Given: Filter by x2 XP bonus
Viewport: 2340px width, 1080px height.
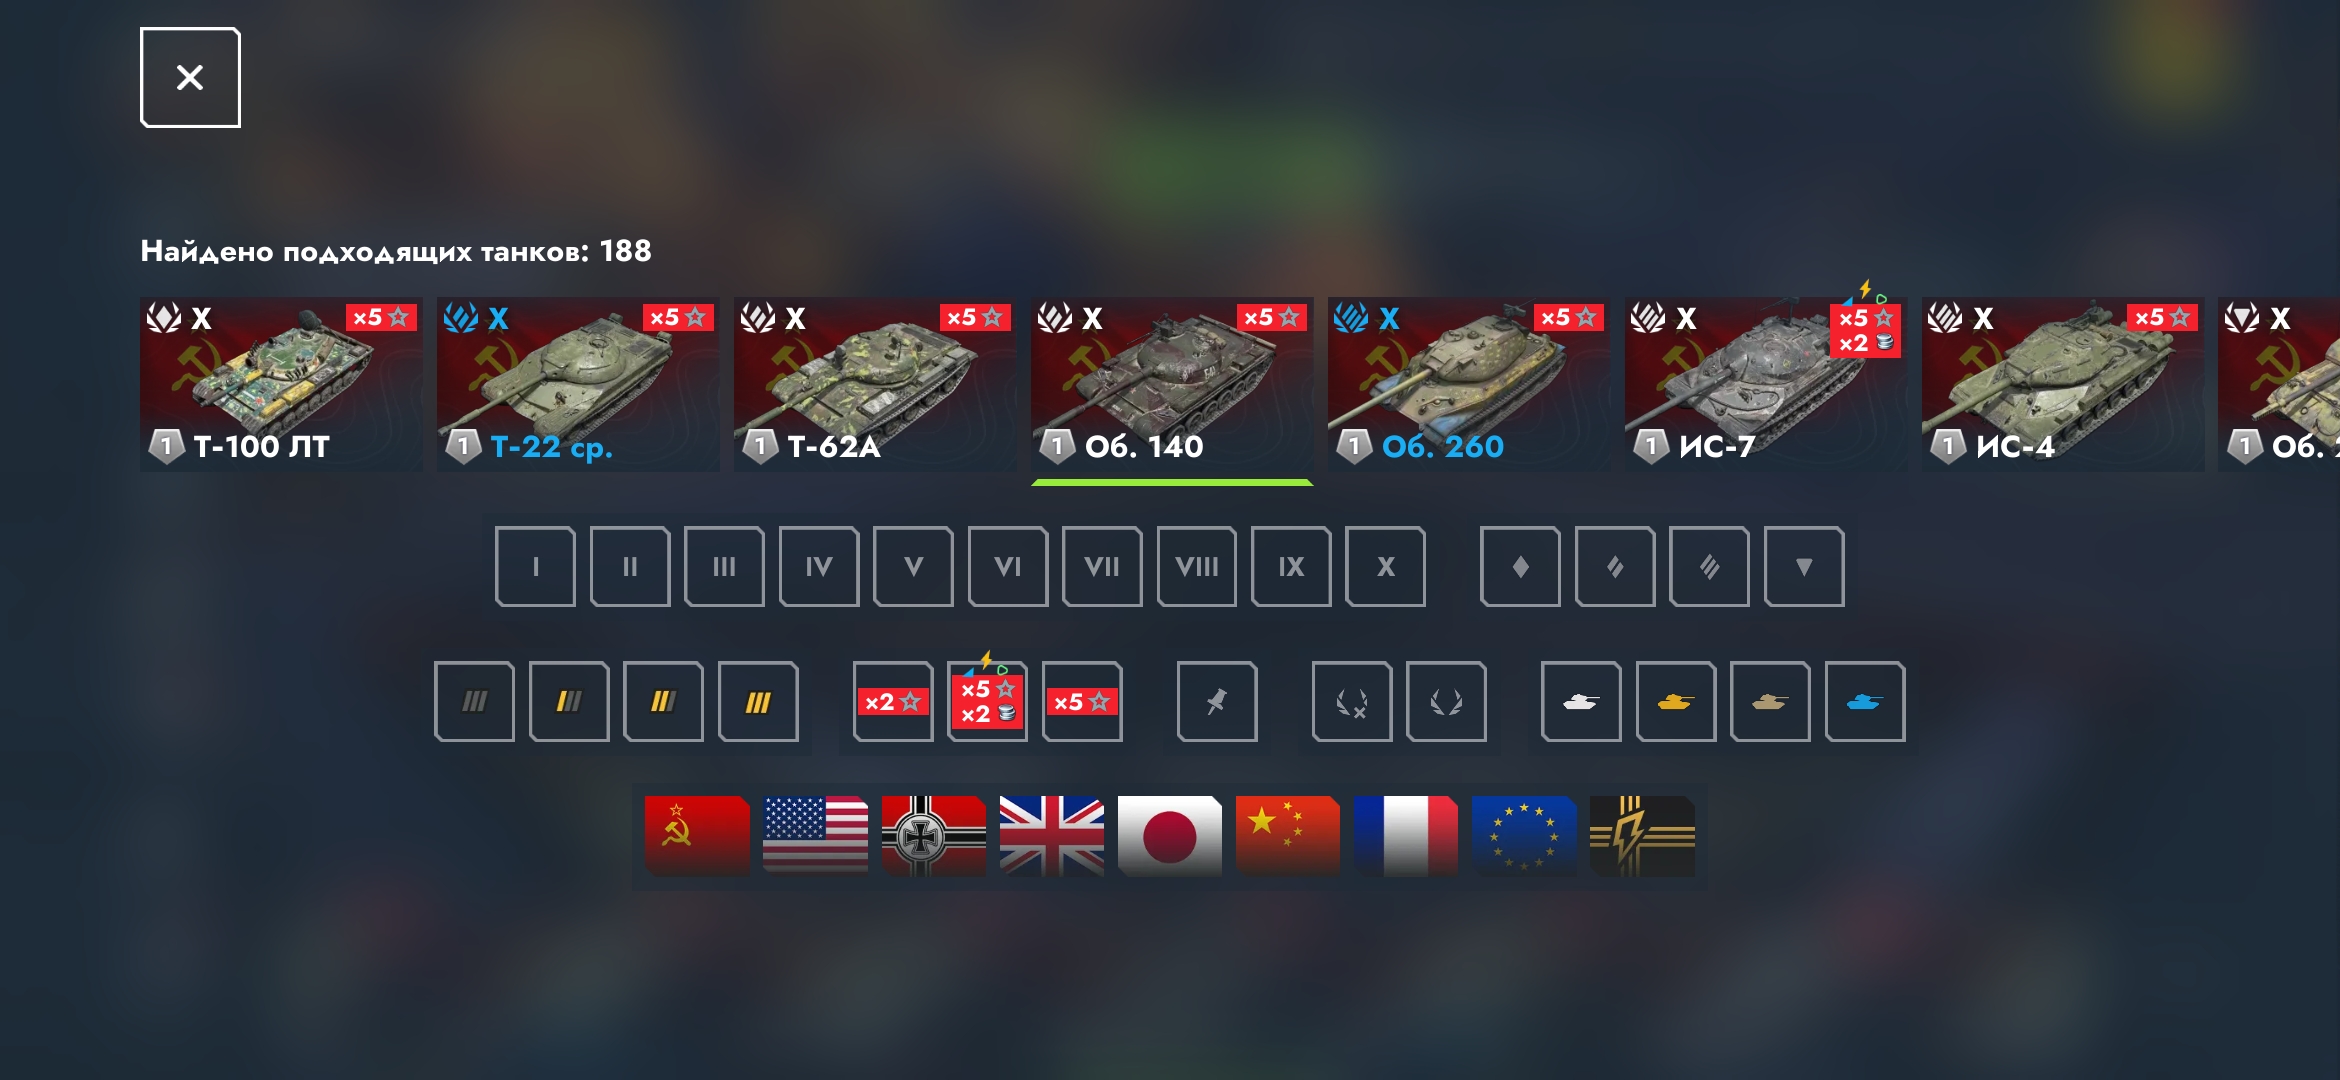Looking at the screenshot, I should [x=892, y=702].
